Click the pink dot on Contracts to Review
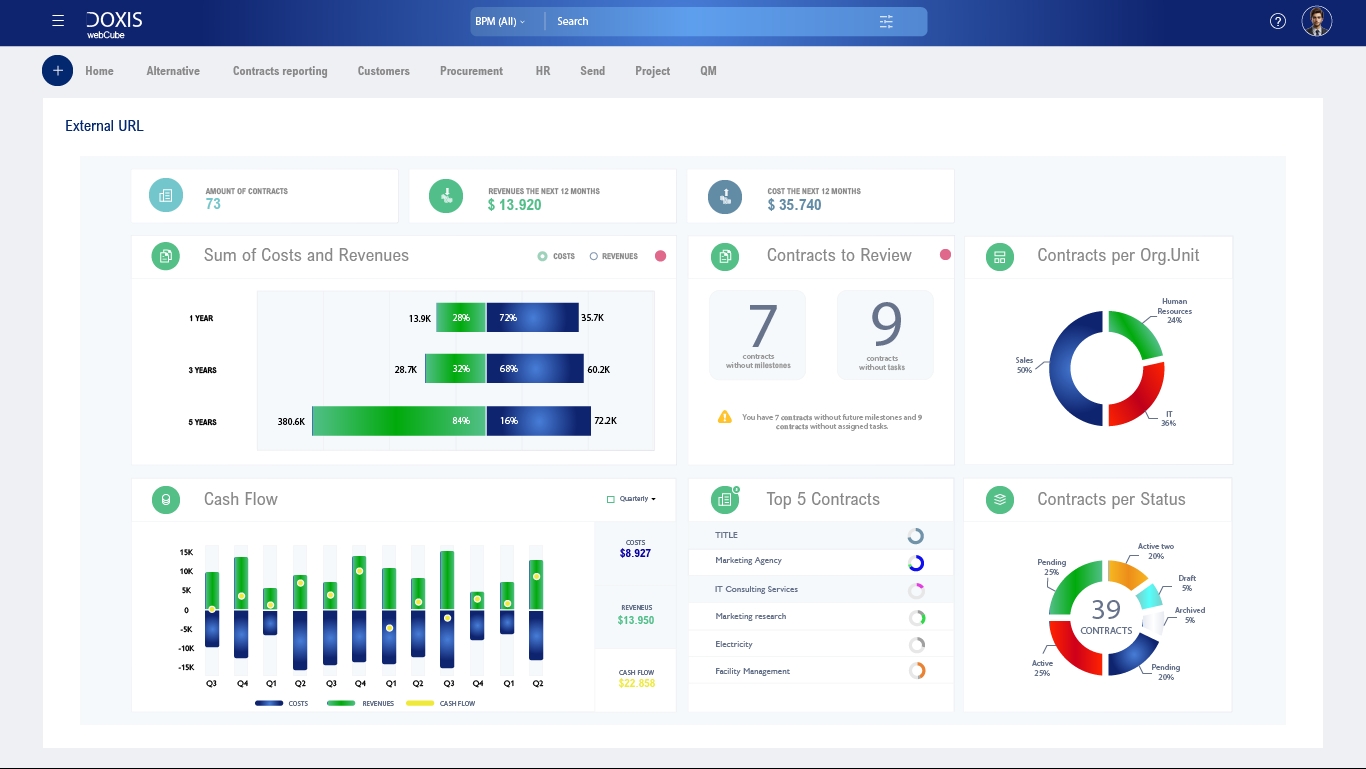Screen dimensions: 1366x769 (945, 255)
